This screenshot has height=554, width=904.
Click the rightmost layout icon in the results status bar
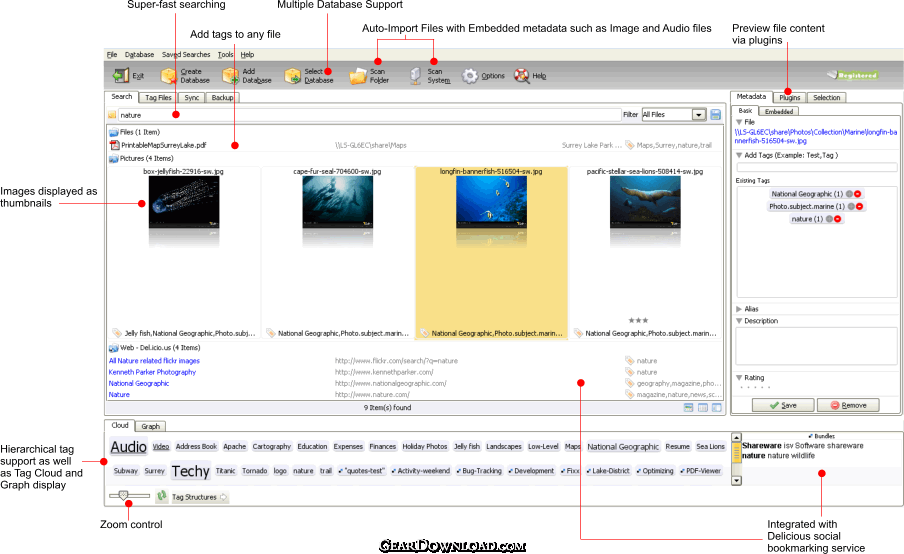[717, 408]
